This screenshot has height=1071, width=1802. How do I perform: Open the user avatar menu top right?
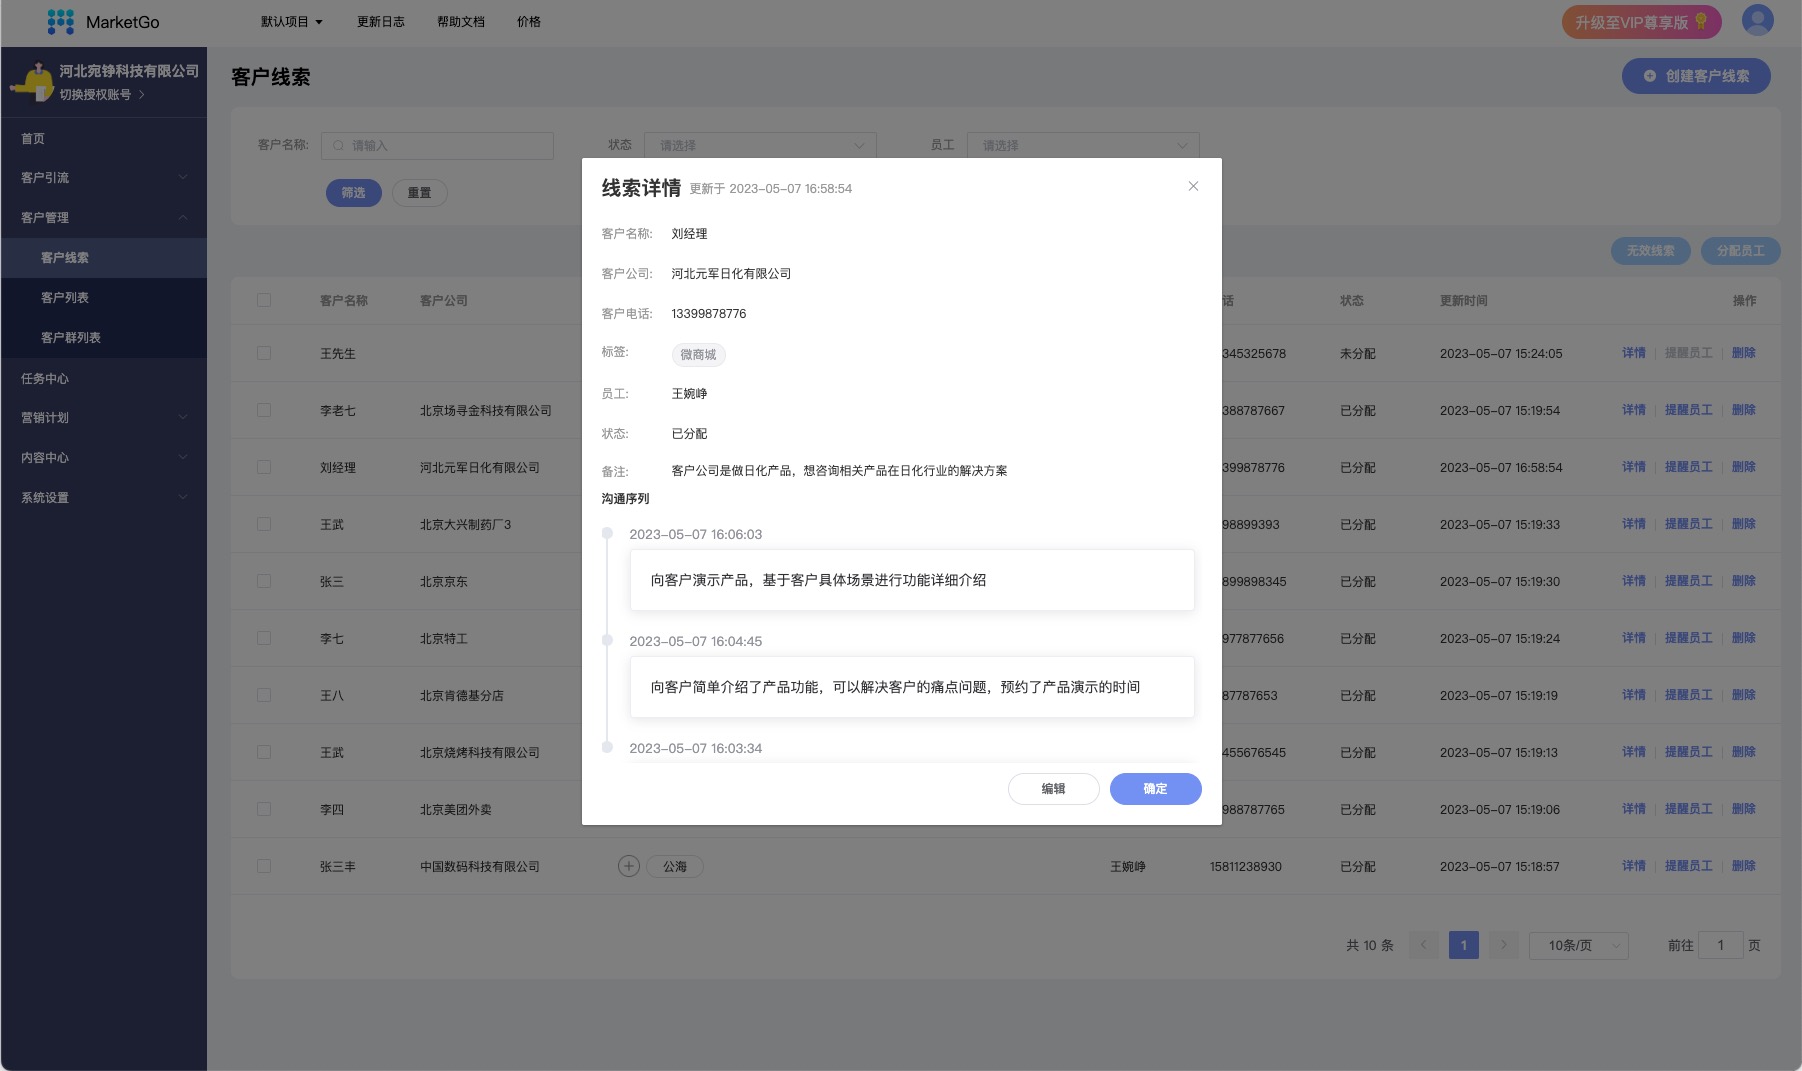1756,20
